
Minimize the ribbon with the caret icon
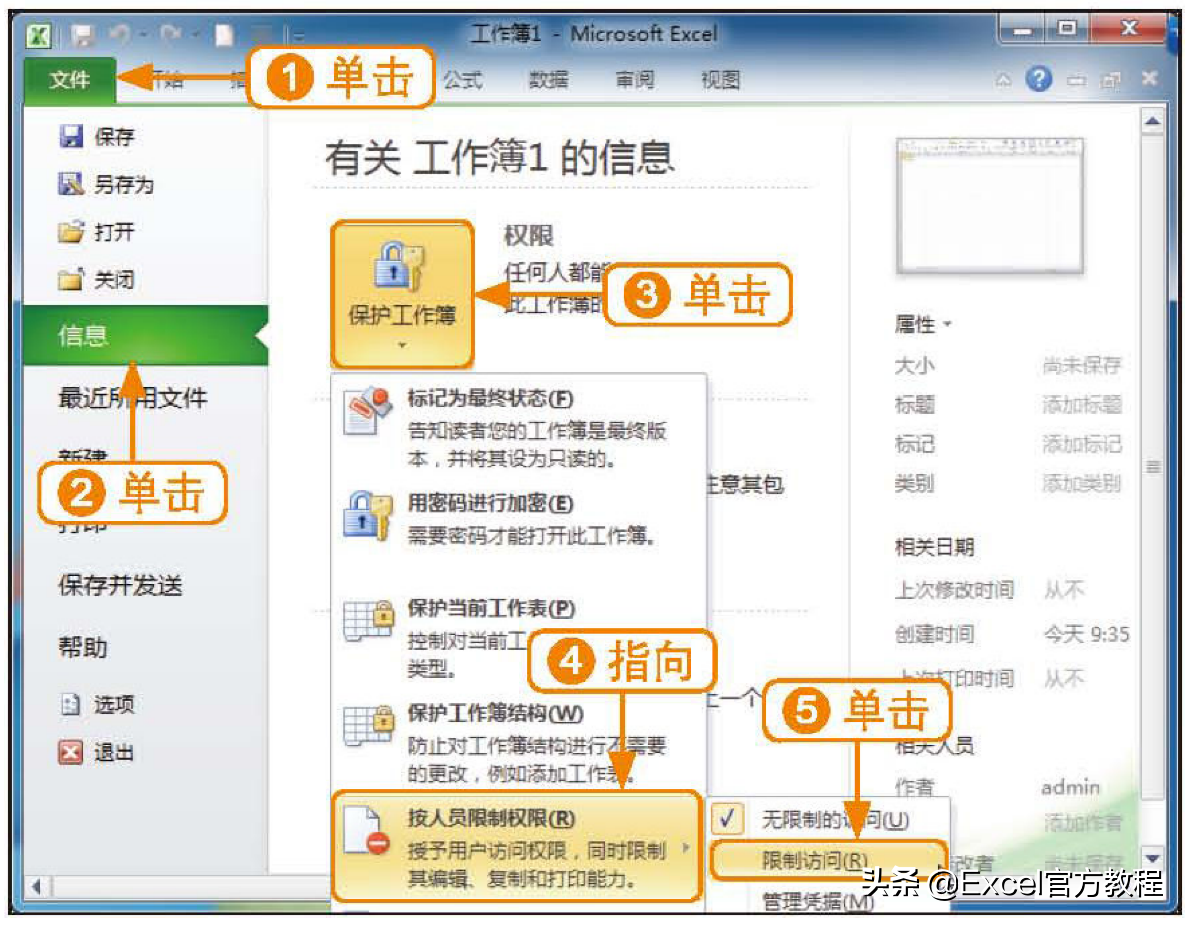coord(1003,79)
